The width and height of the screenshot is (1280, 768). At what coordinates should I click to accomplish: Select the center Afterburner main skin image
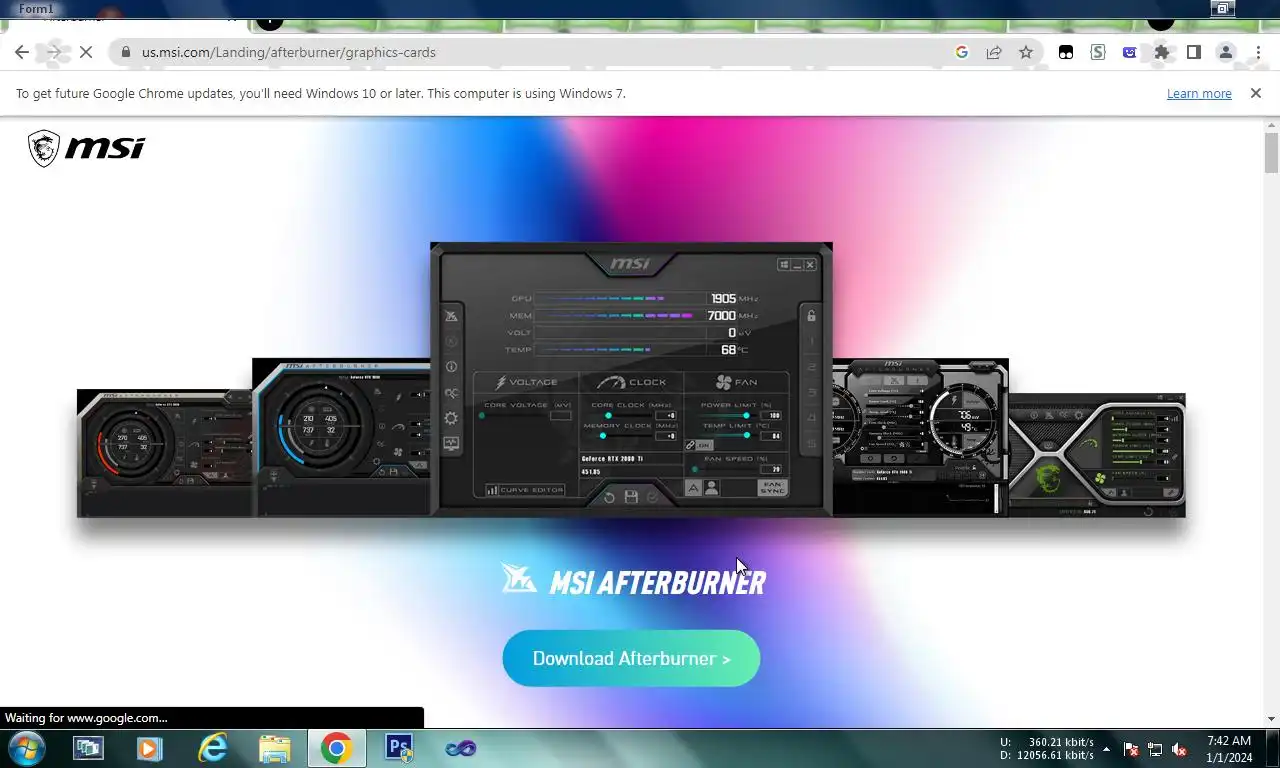pos(631,379)
